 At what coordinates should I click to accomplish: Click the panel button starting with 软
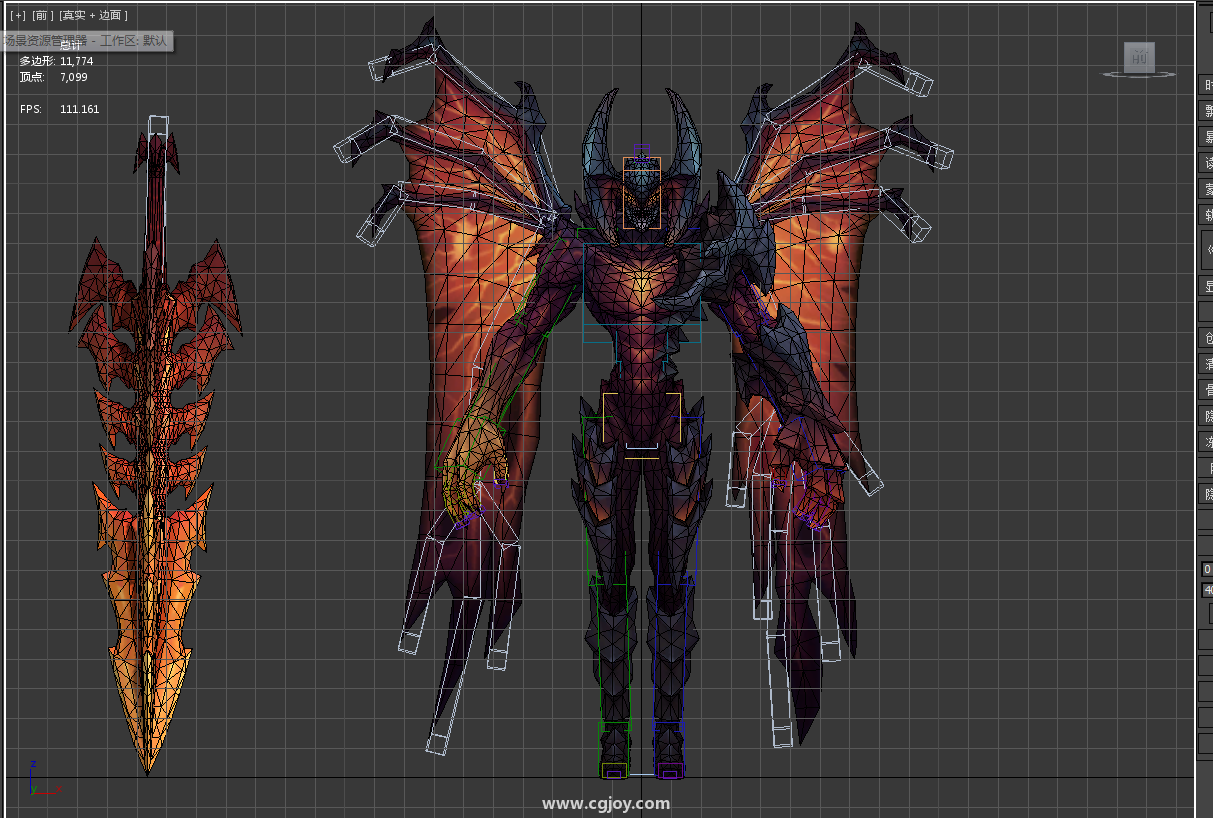tap(1207, 215)
